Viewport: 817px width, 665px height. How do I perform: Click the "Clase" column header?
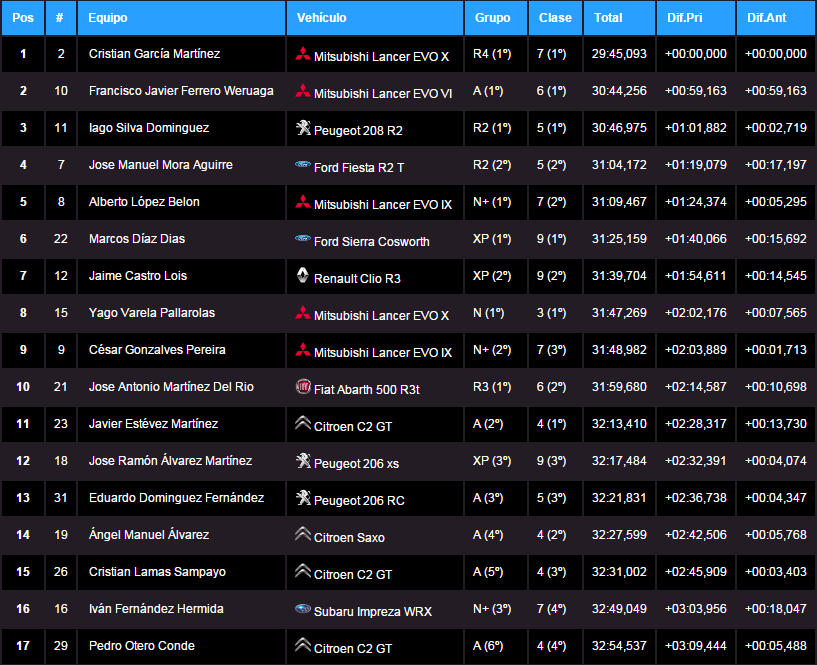coord(555,18)
